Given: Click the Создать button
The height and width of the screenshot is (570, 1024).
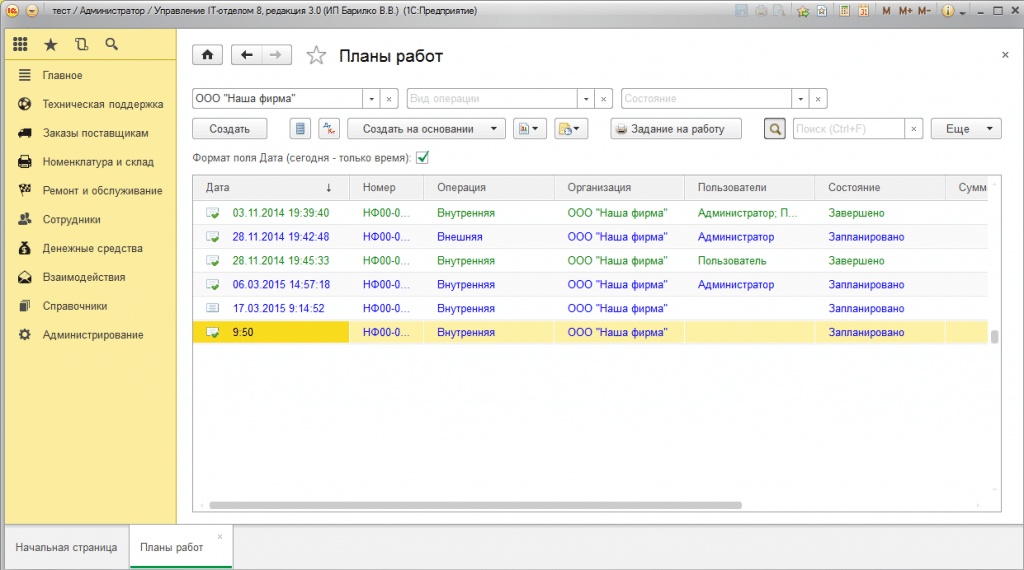Looking at the screenshot, I should pos(229,129).
